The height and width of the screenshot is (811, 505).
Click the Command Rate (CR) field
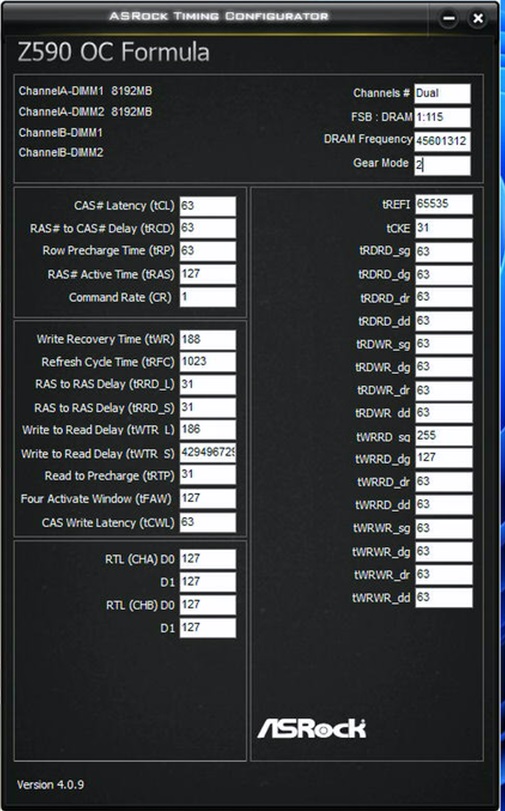pyautogui.click(x=207, y=297)
